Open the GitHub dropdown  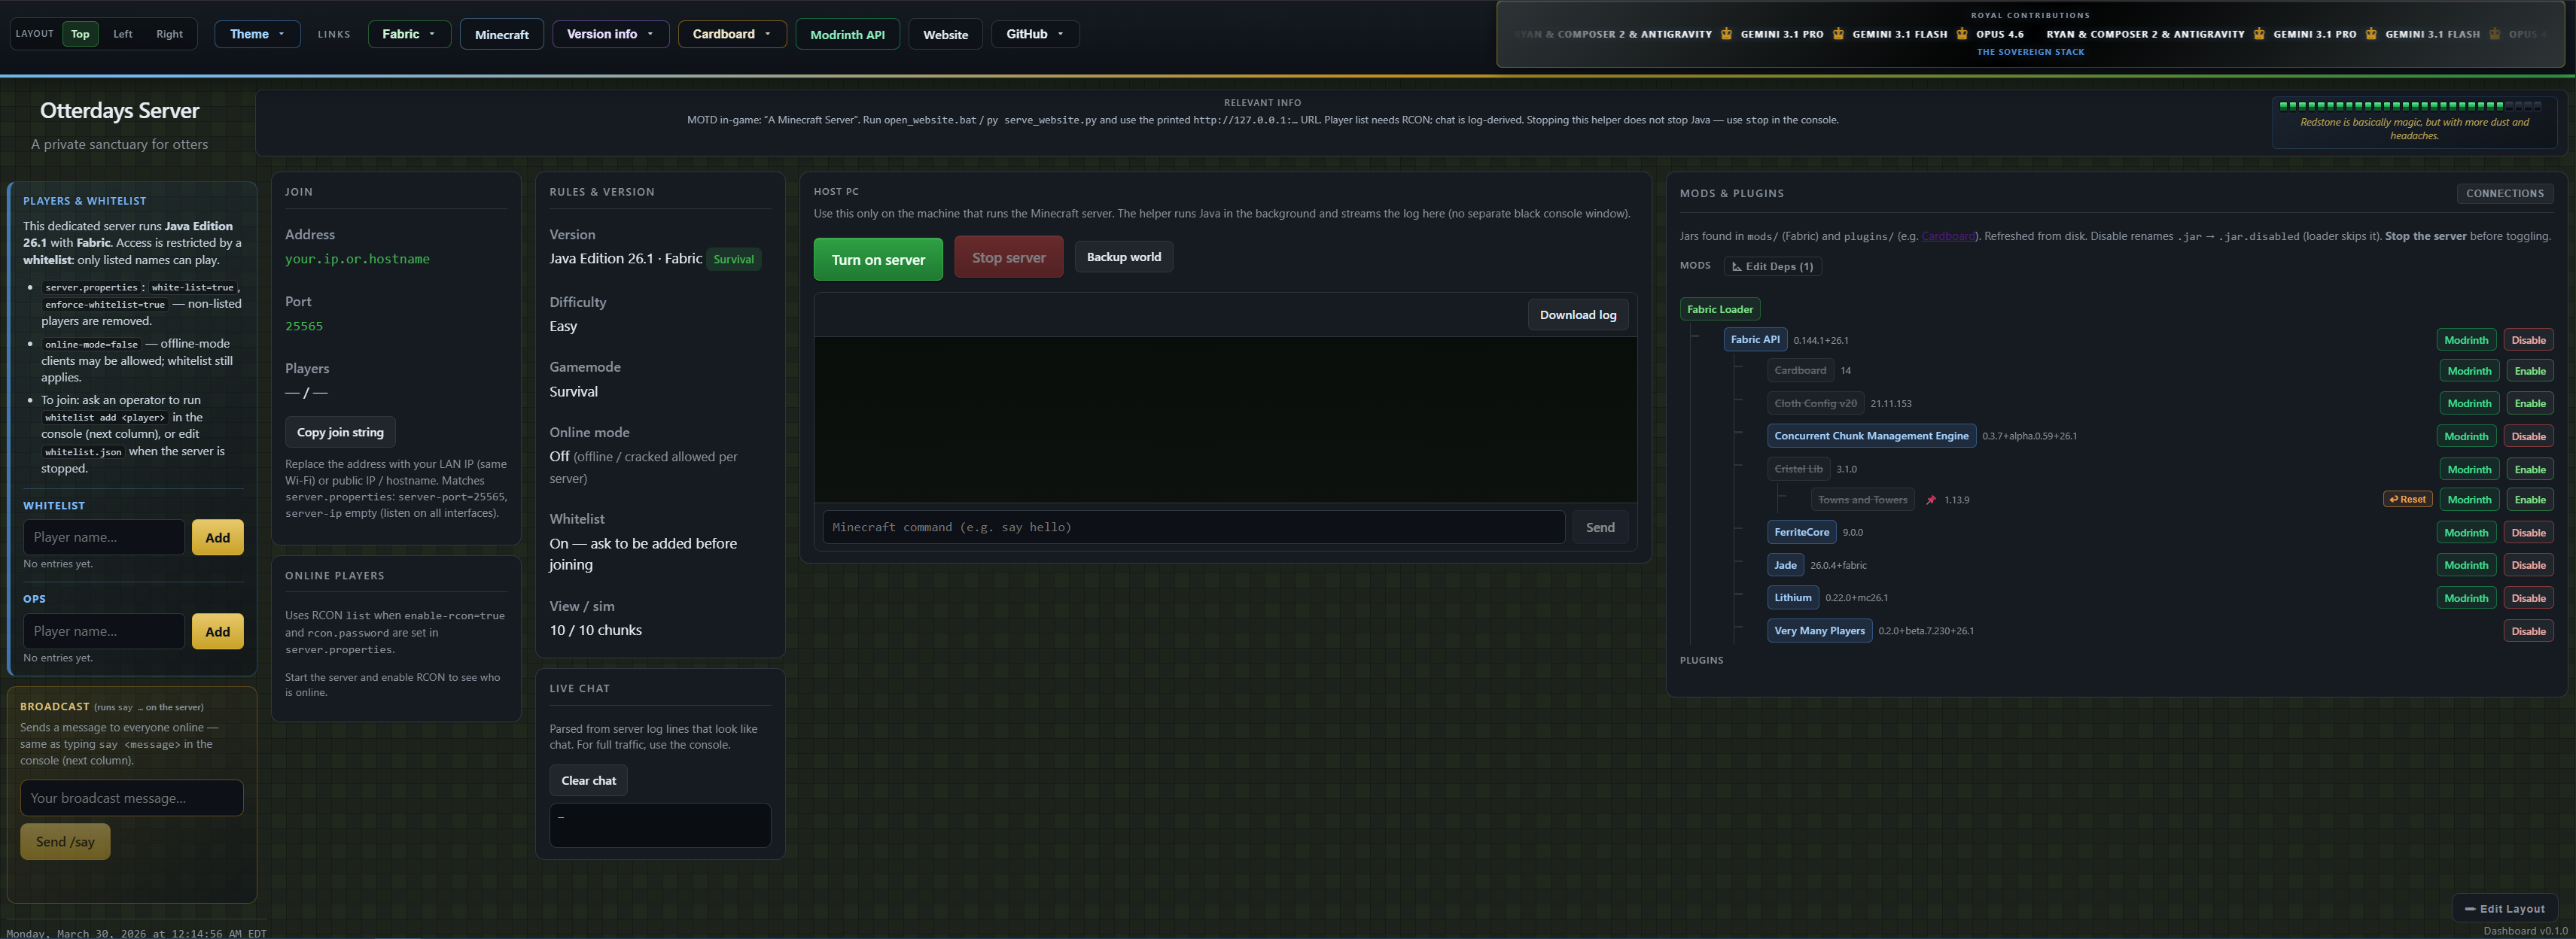click(x=1035, y=33)
